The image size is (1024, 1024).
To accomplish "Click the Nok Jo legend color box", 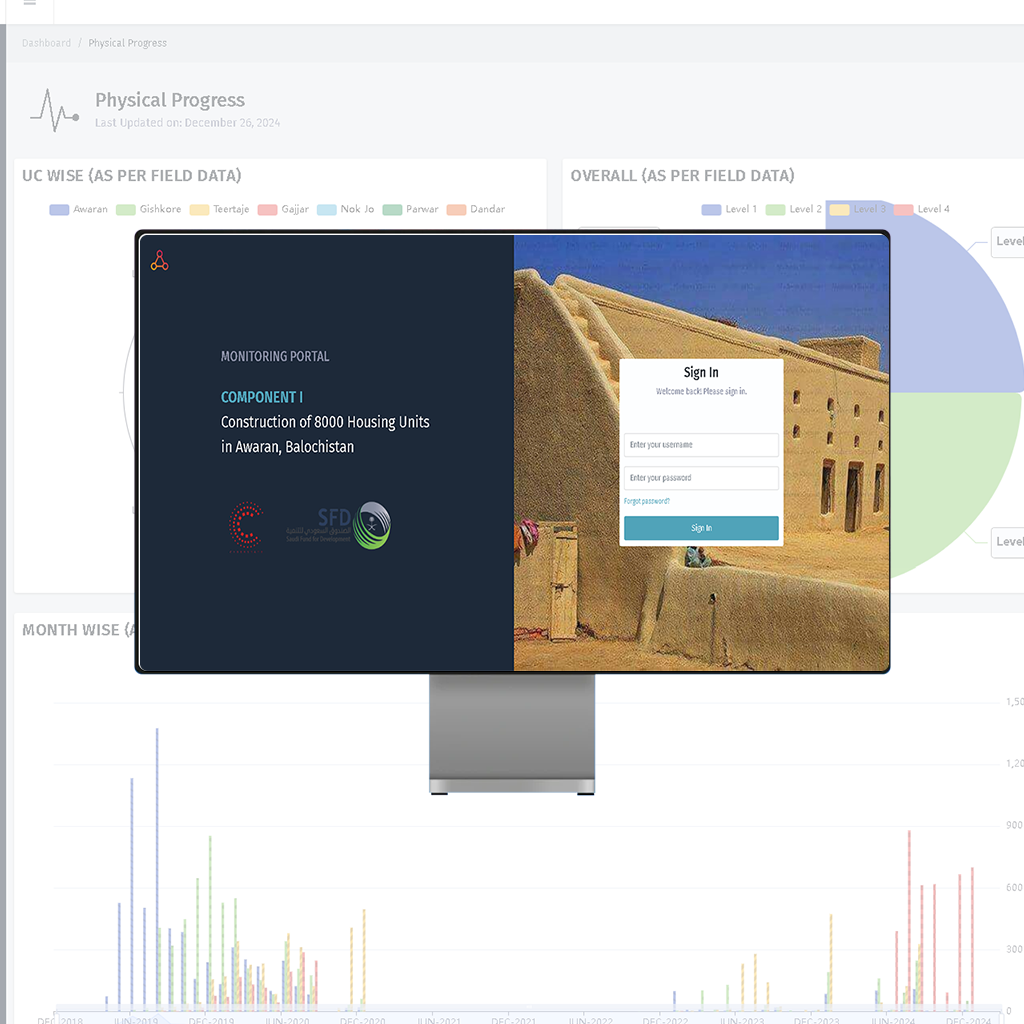I will click(327, 209).
